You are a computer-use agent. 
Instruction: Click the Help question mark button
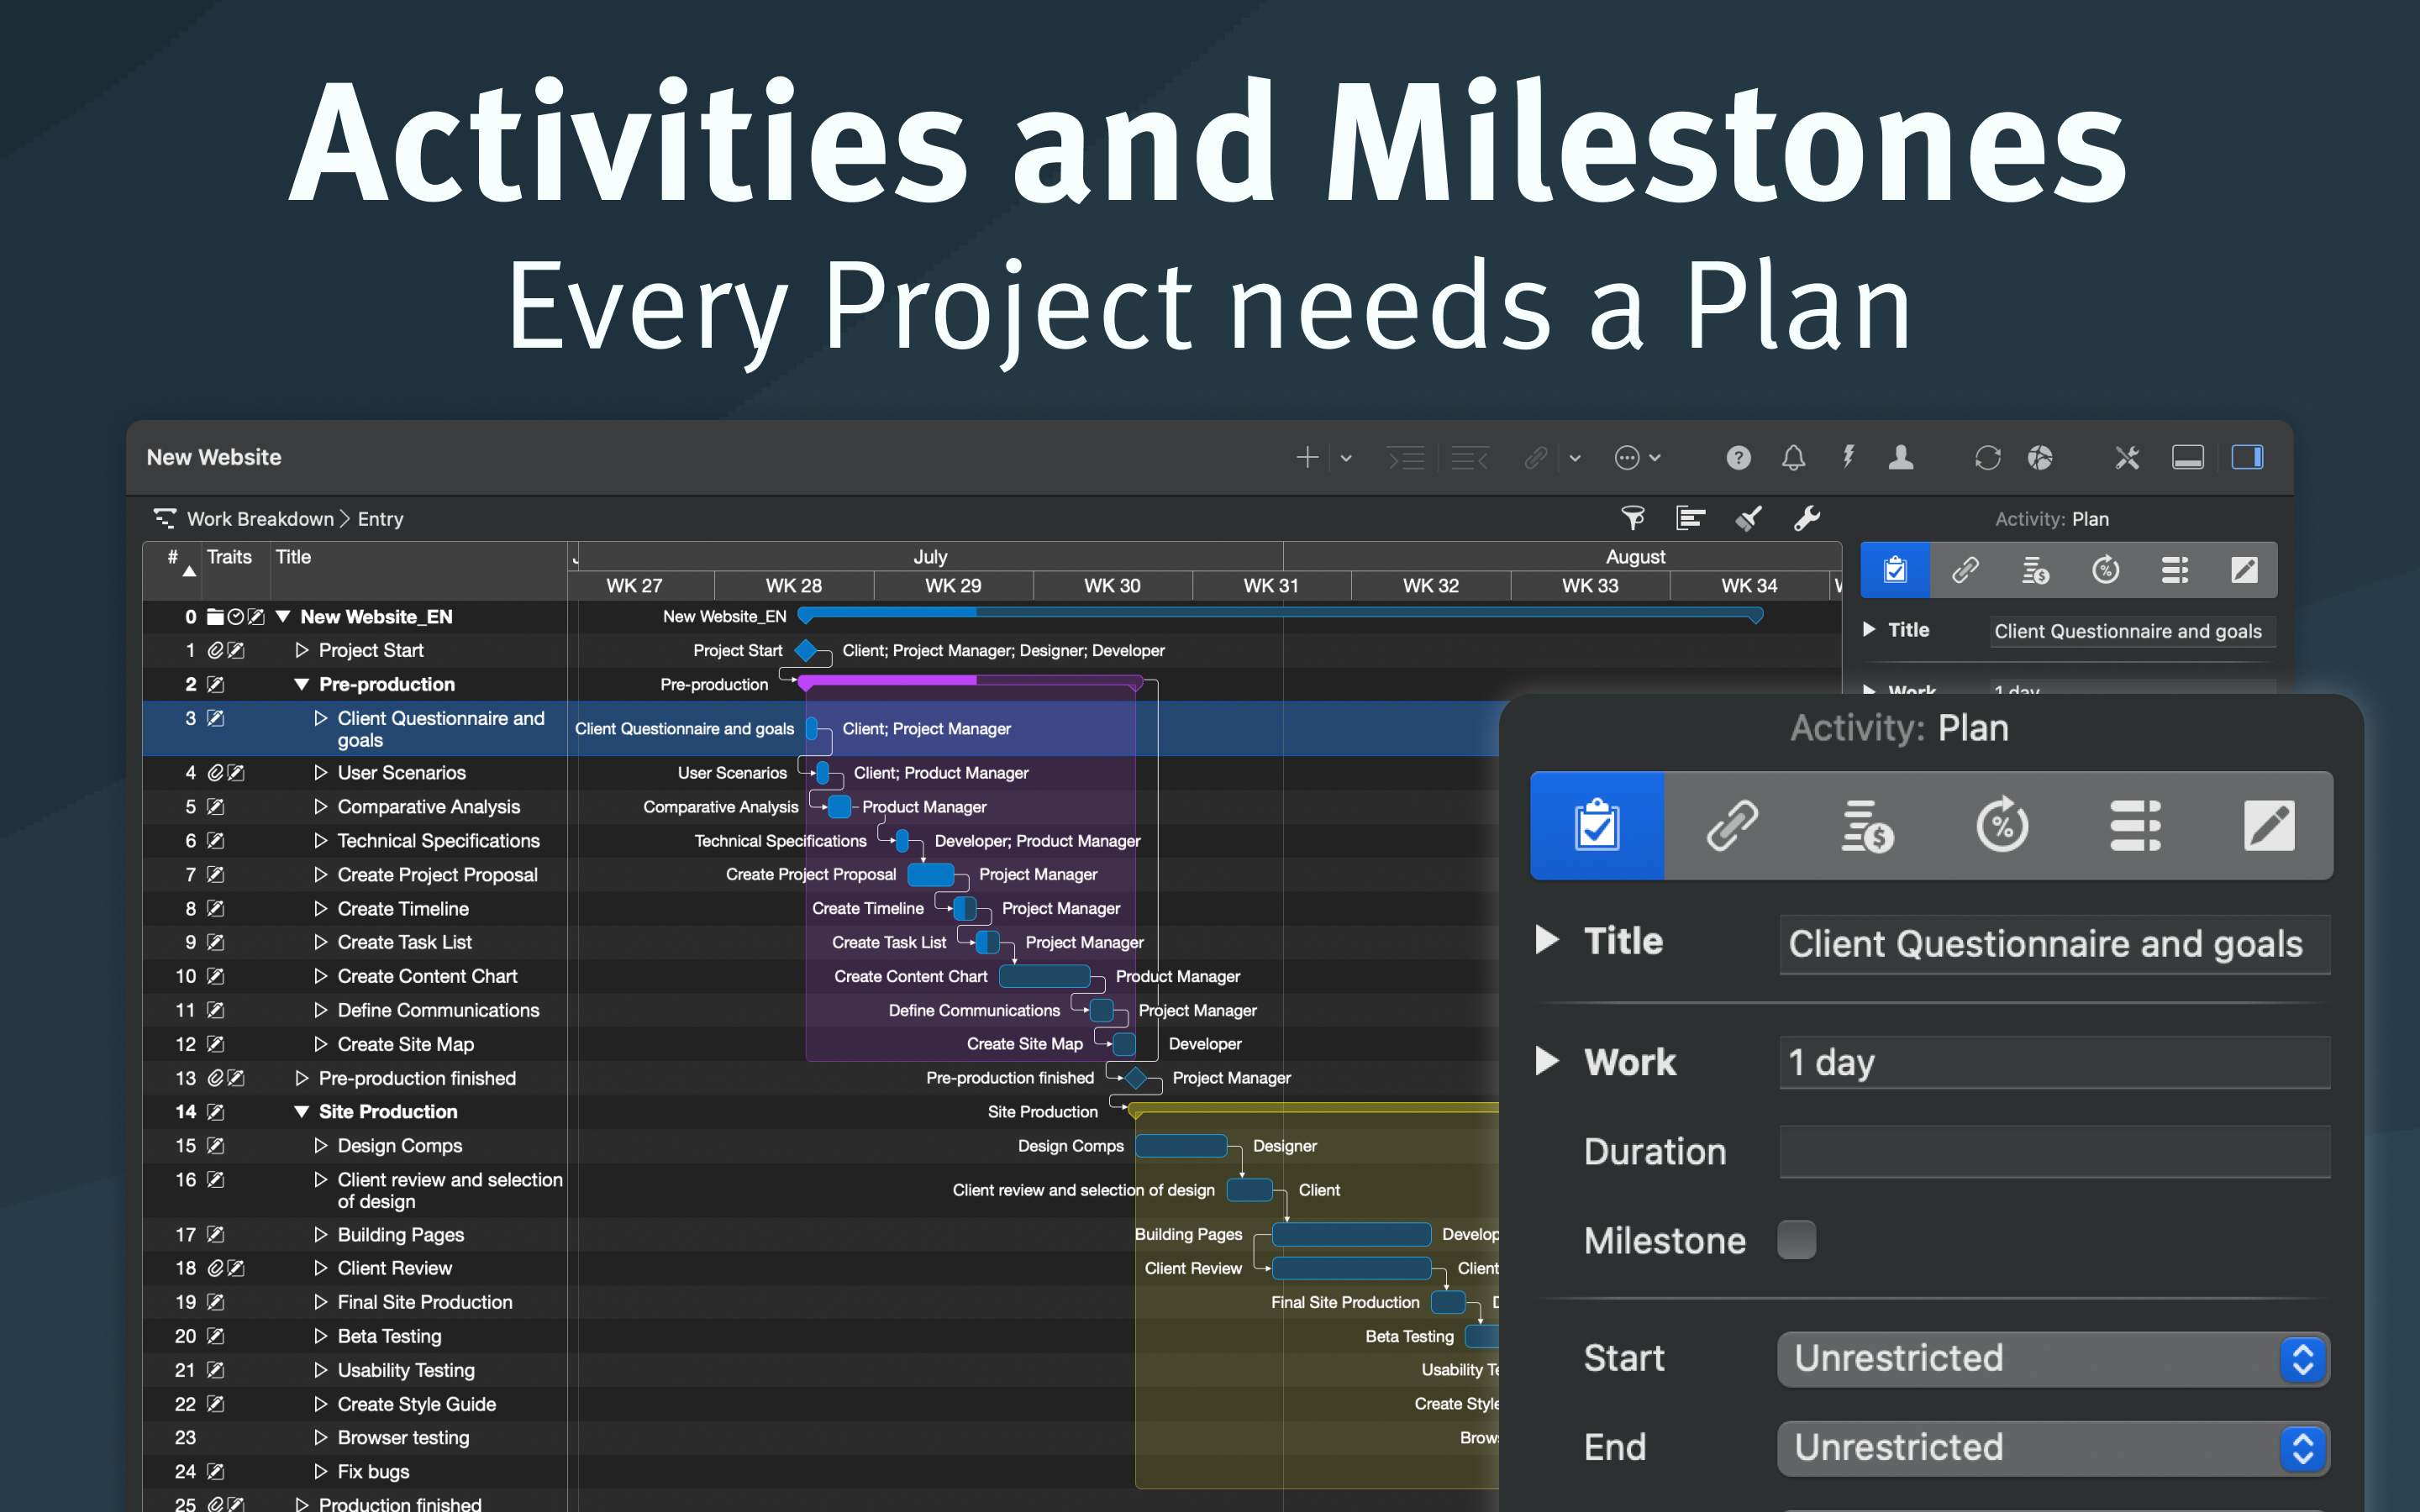click(1738, 457)
